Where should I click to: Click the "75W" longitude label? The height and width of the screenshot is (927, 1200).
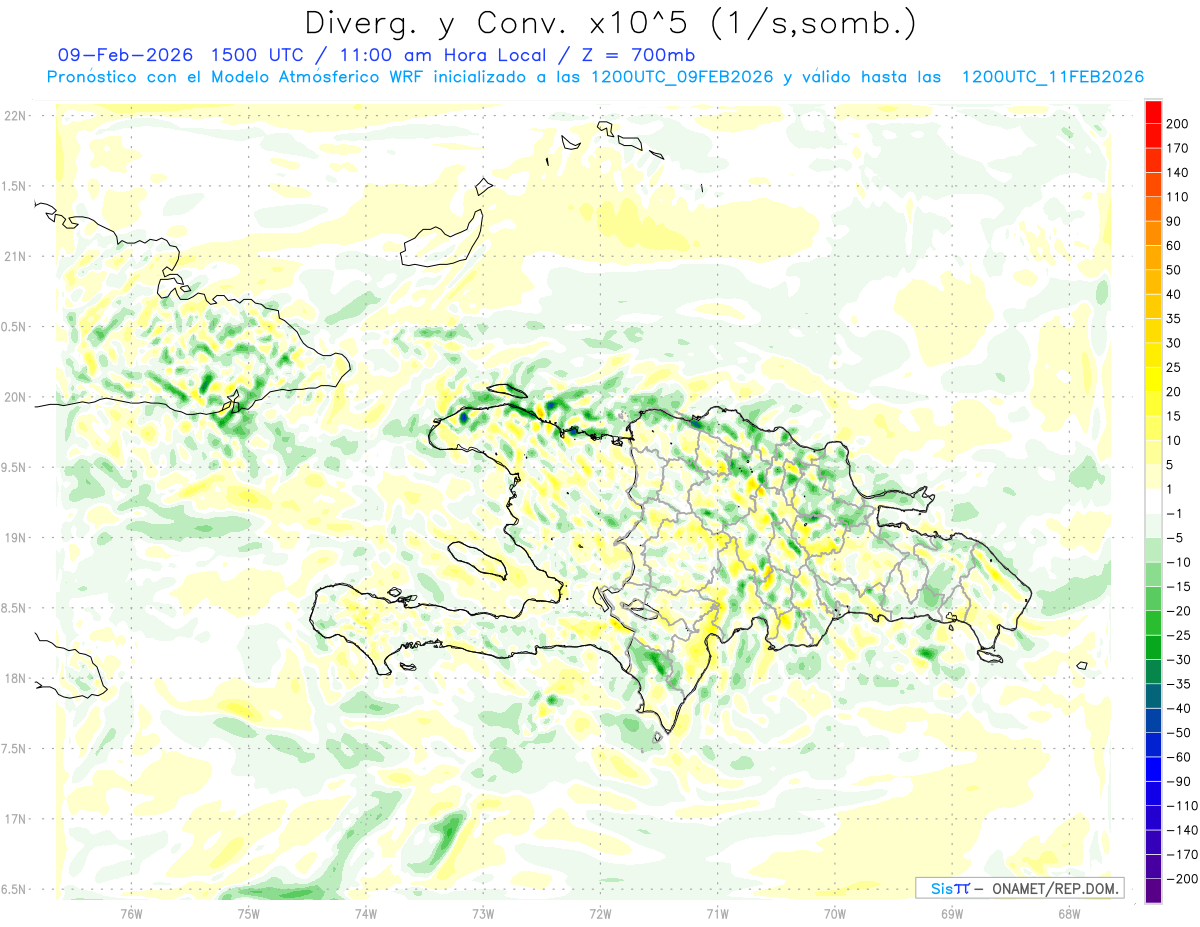pyautogui.click(x=248, y=913)
